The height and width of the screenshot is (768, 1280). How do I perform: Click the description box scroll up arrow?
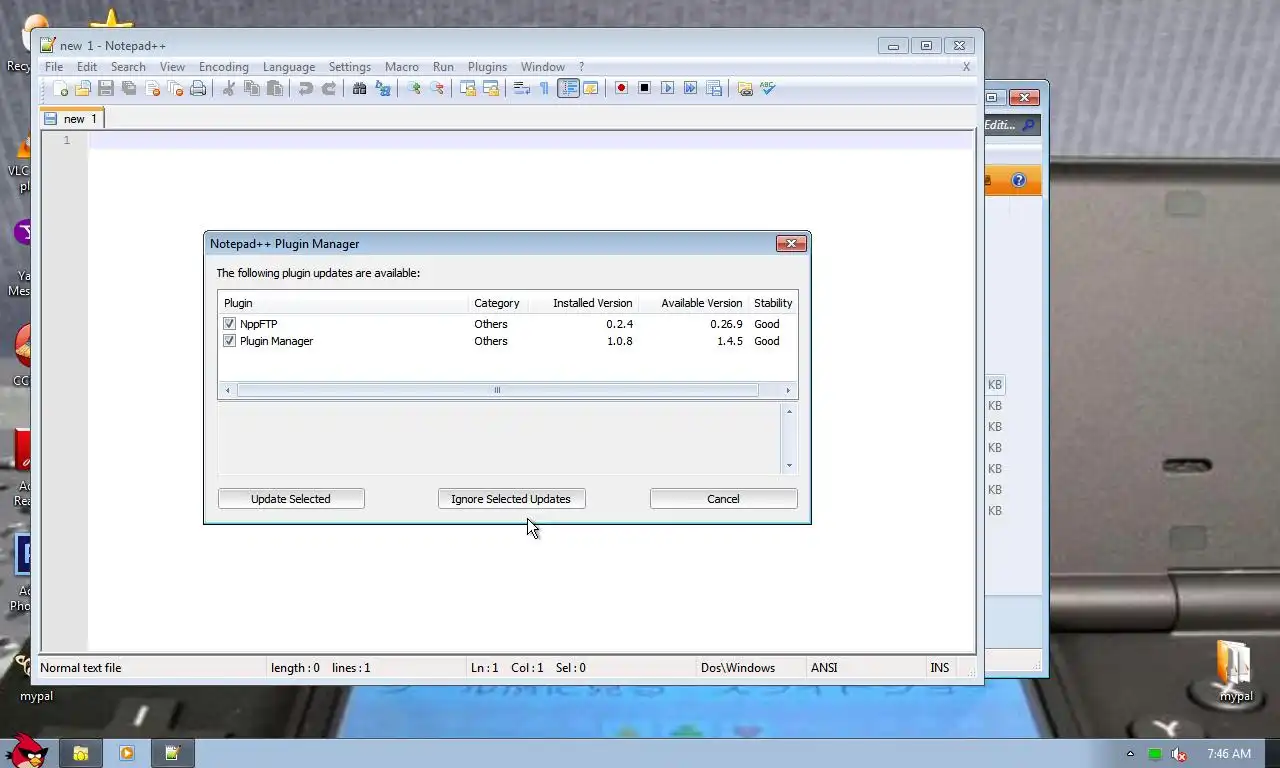pyautogui.click(x=789, y=411)
